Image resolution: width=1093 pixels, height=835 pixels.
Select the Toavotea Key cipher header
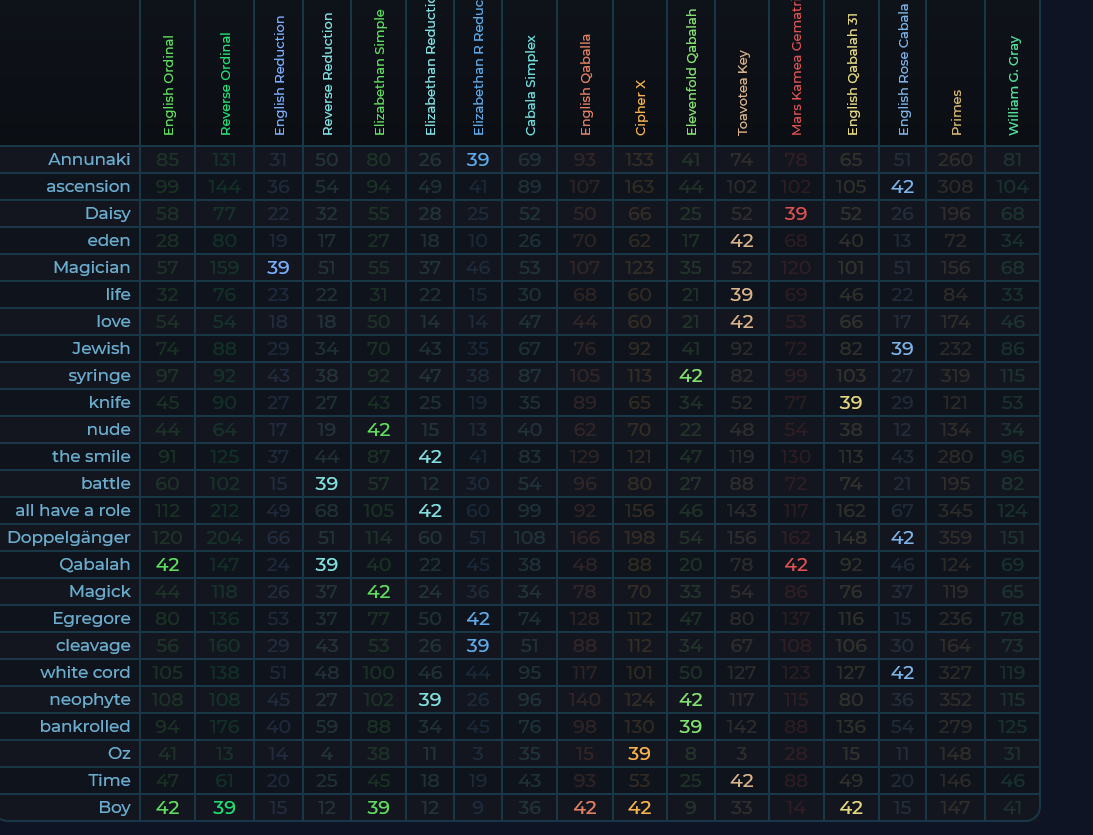[743, 93]
